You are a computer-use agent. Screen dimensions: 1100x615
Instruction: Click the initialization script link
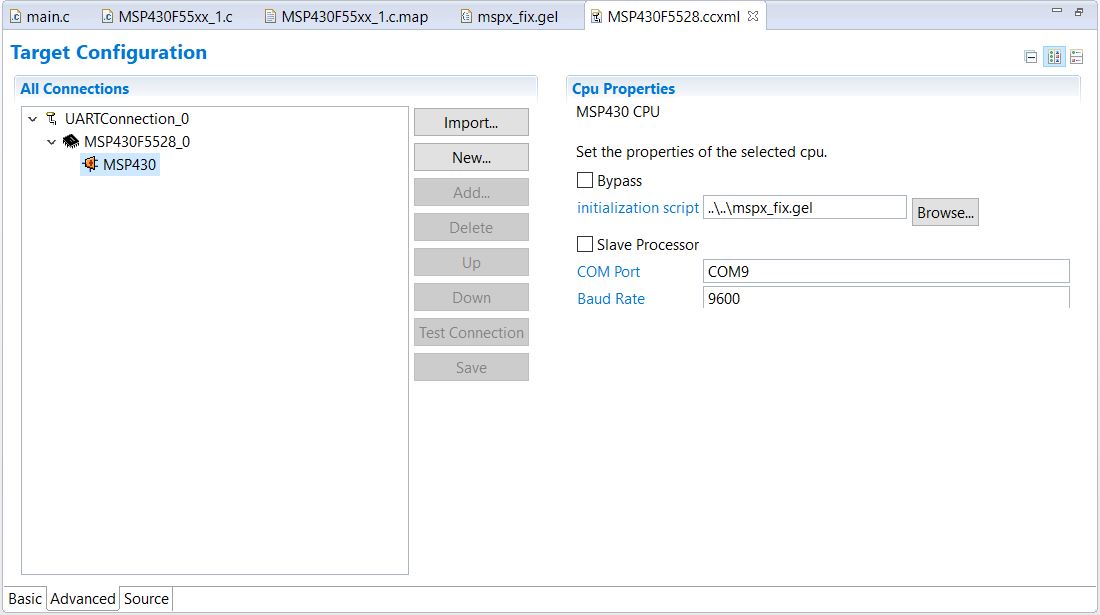[638, 208]
